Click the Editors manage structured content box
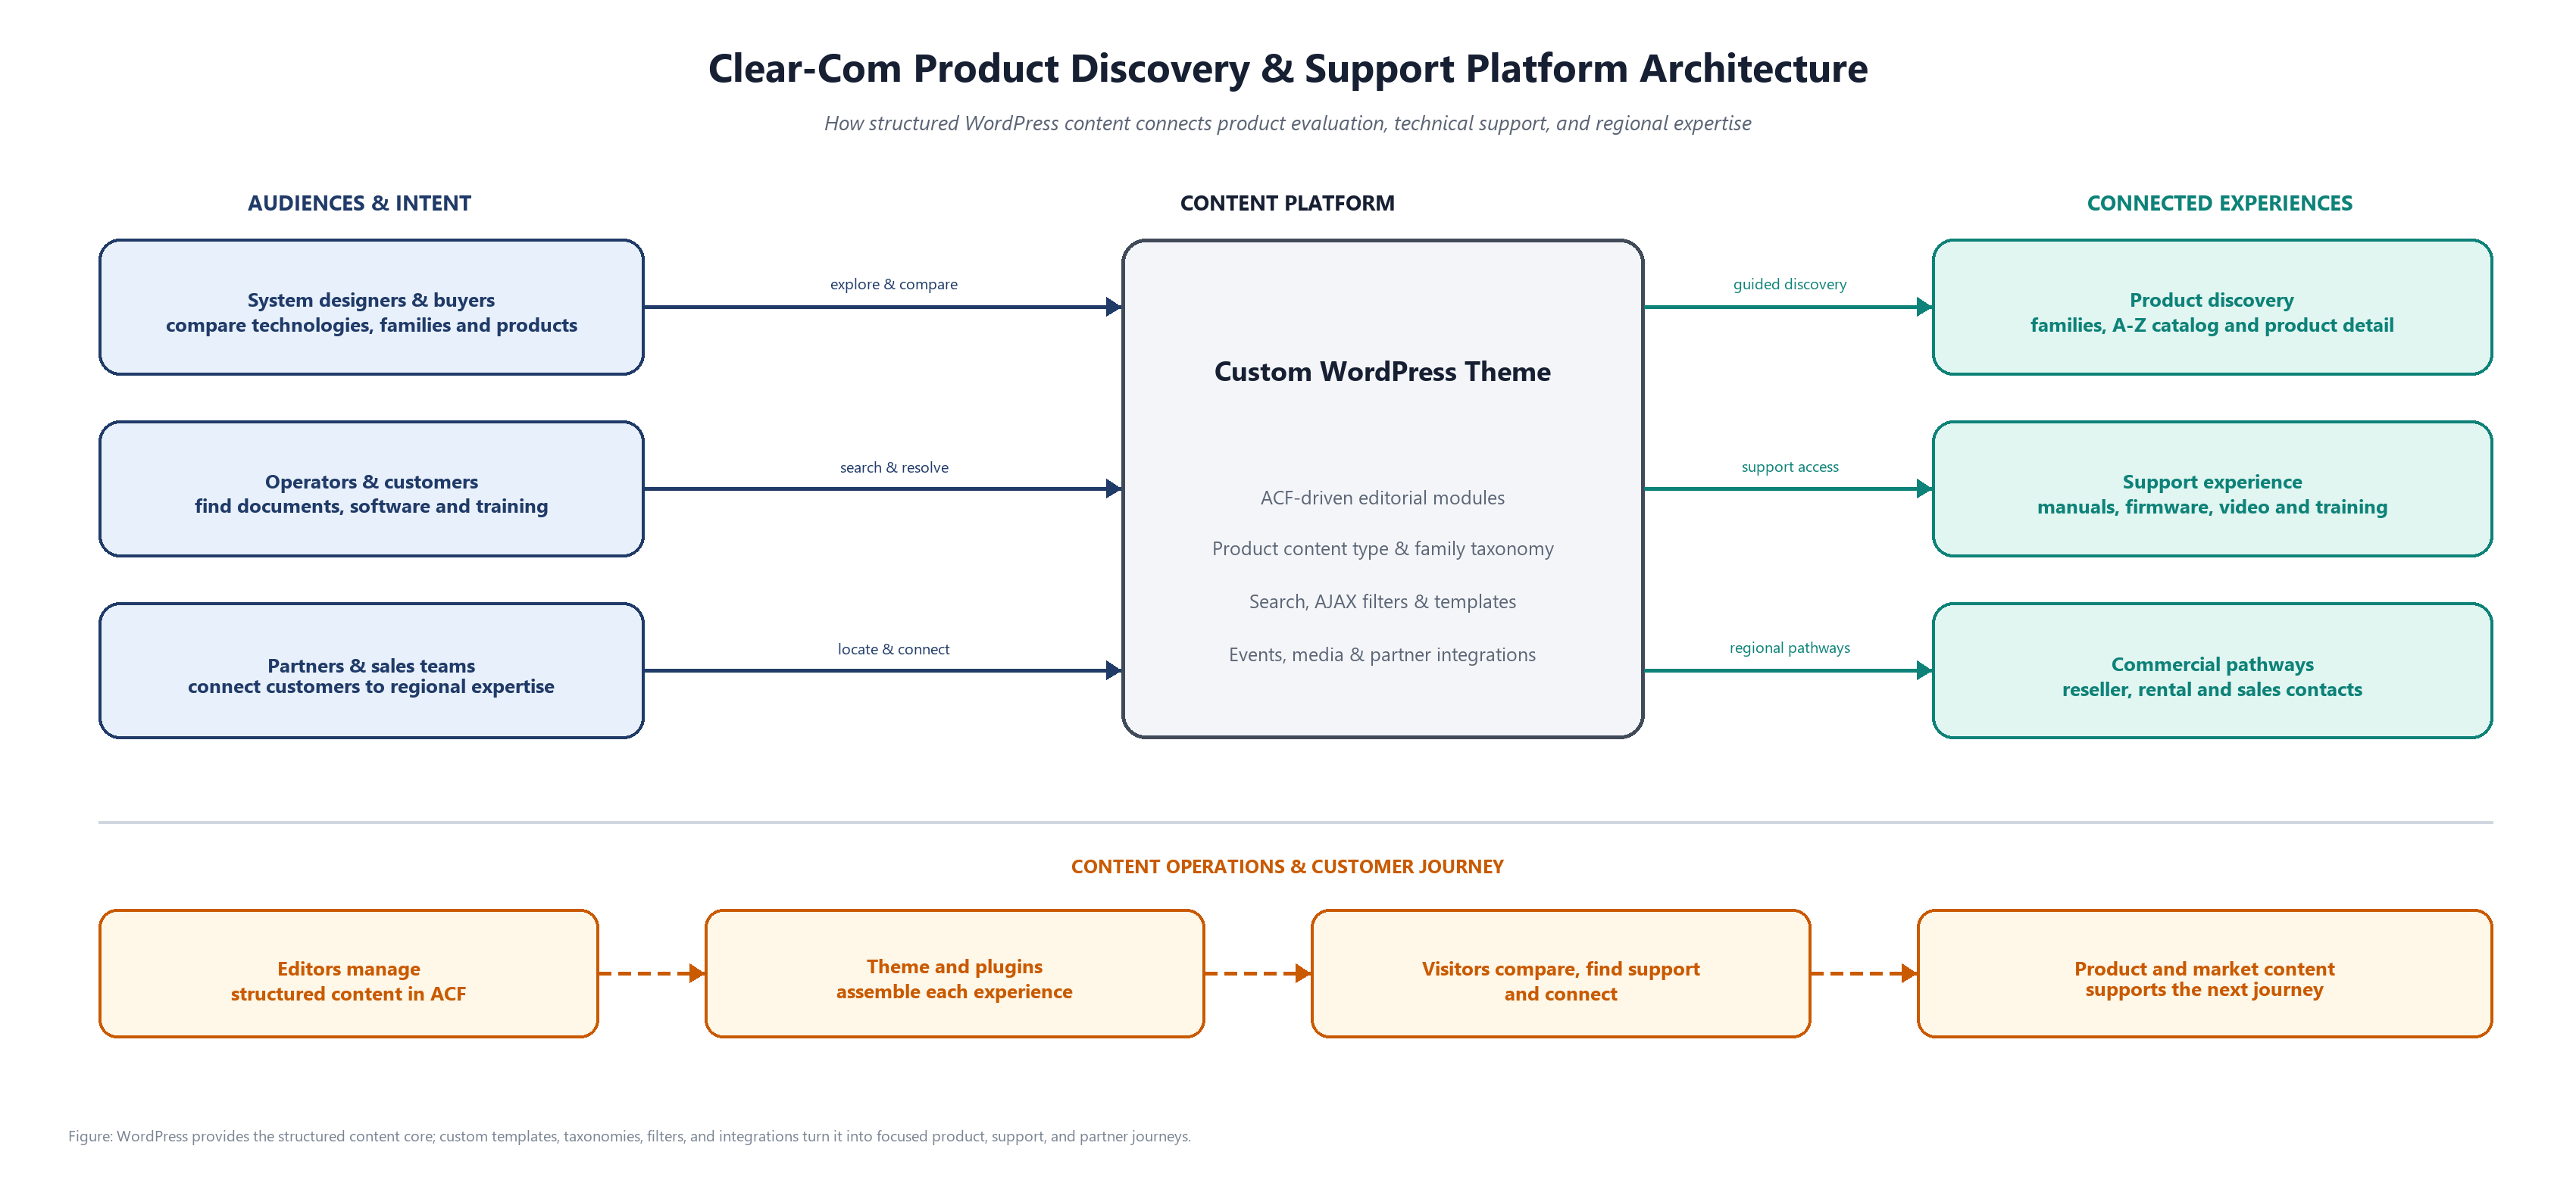This screenshot has width=2576, height=1177. 348,974
